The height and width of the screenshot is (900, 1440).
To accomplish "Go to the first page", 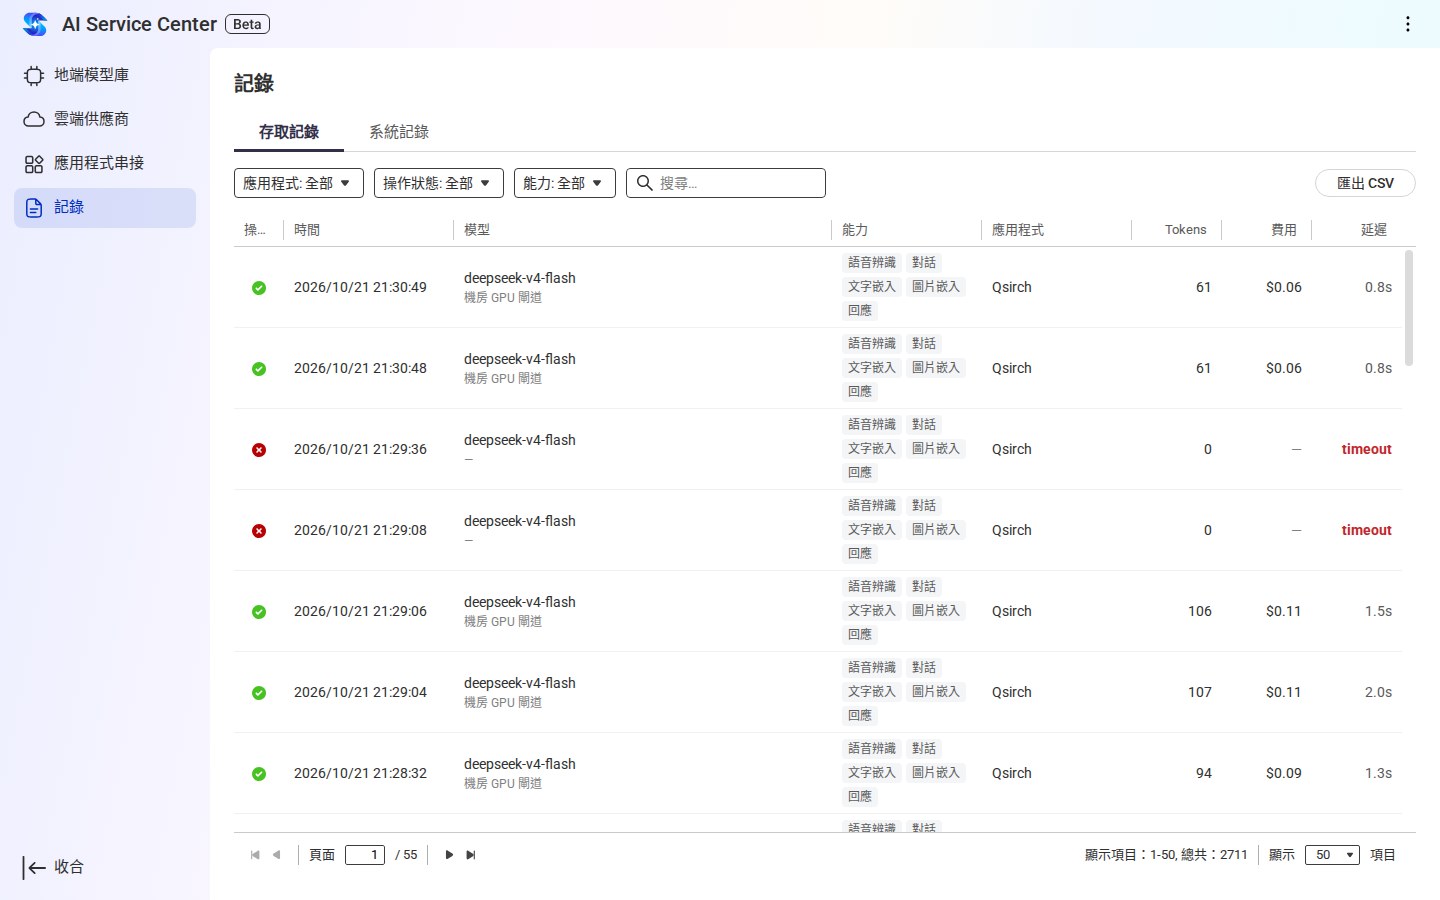I will [x=255, y=855].
